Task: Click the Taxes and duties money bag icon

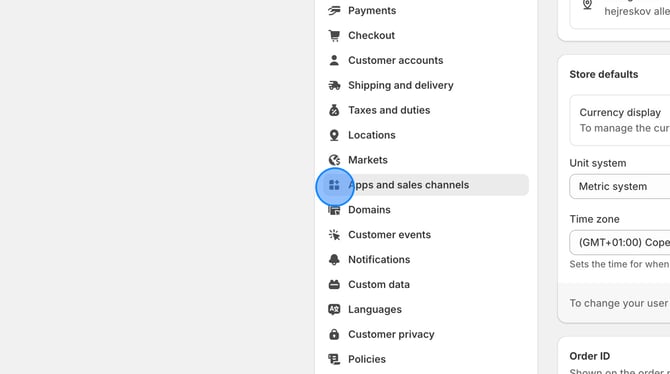Action: (334, 110)
